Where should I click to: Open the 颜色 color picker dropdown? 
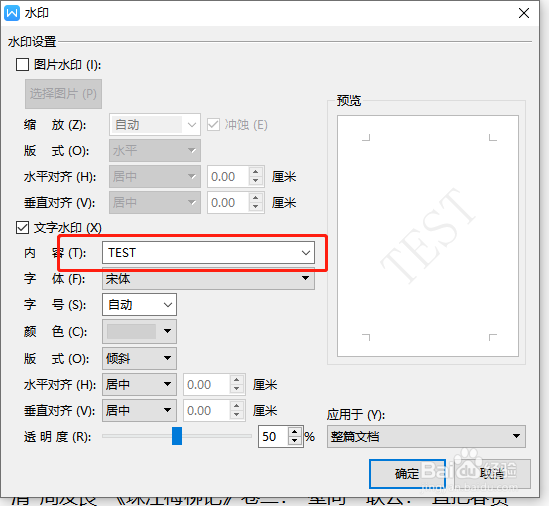point(139,331)
